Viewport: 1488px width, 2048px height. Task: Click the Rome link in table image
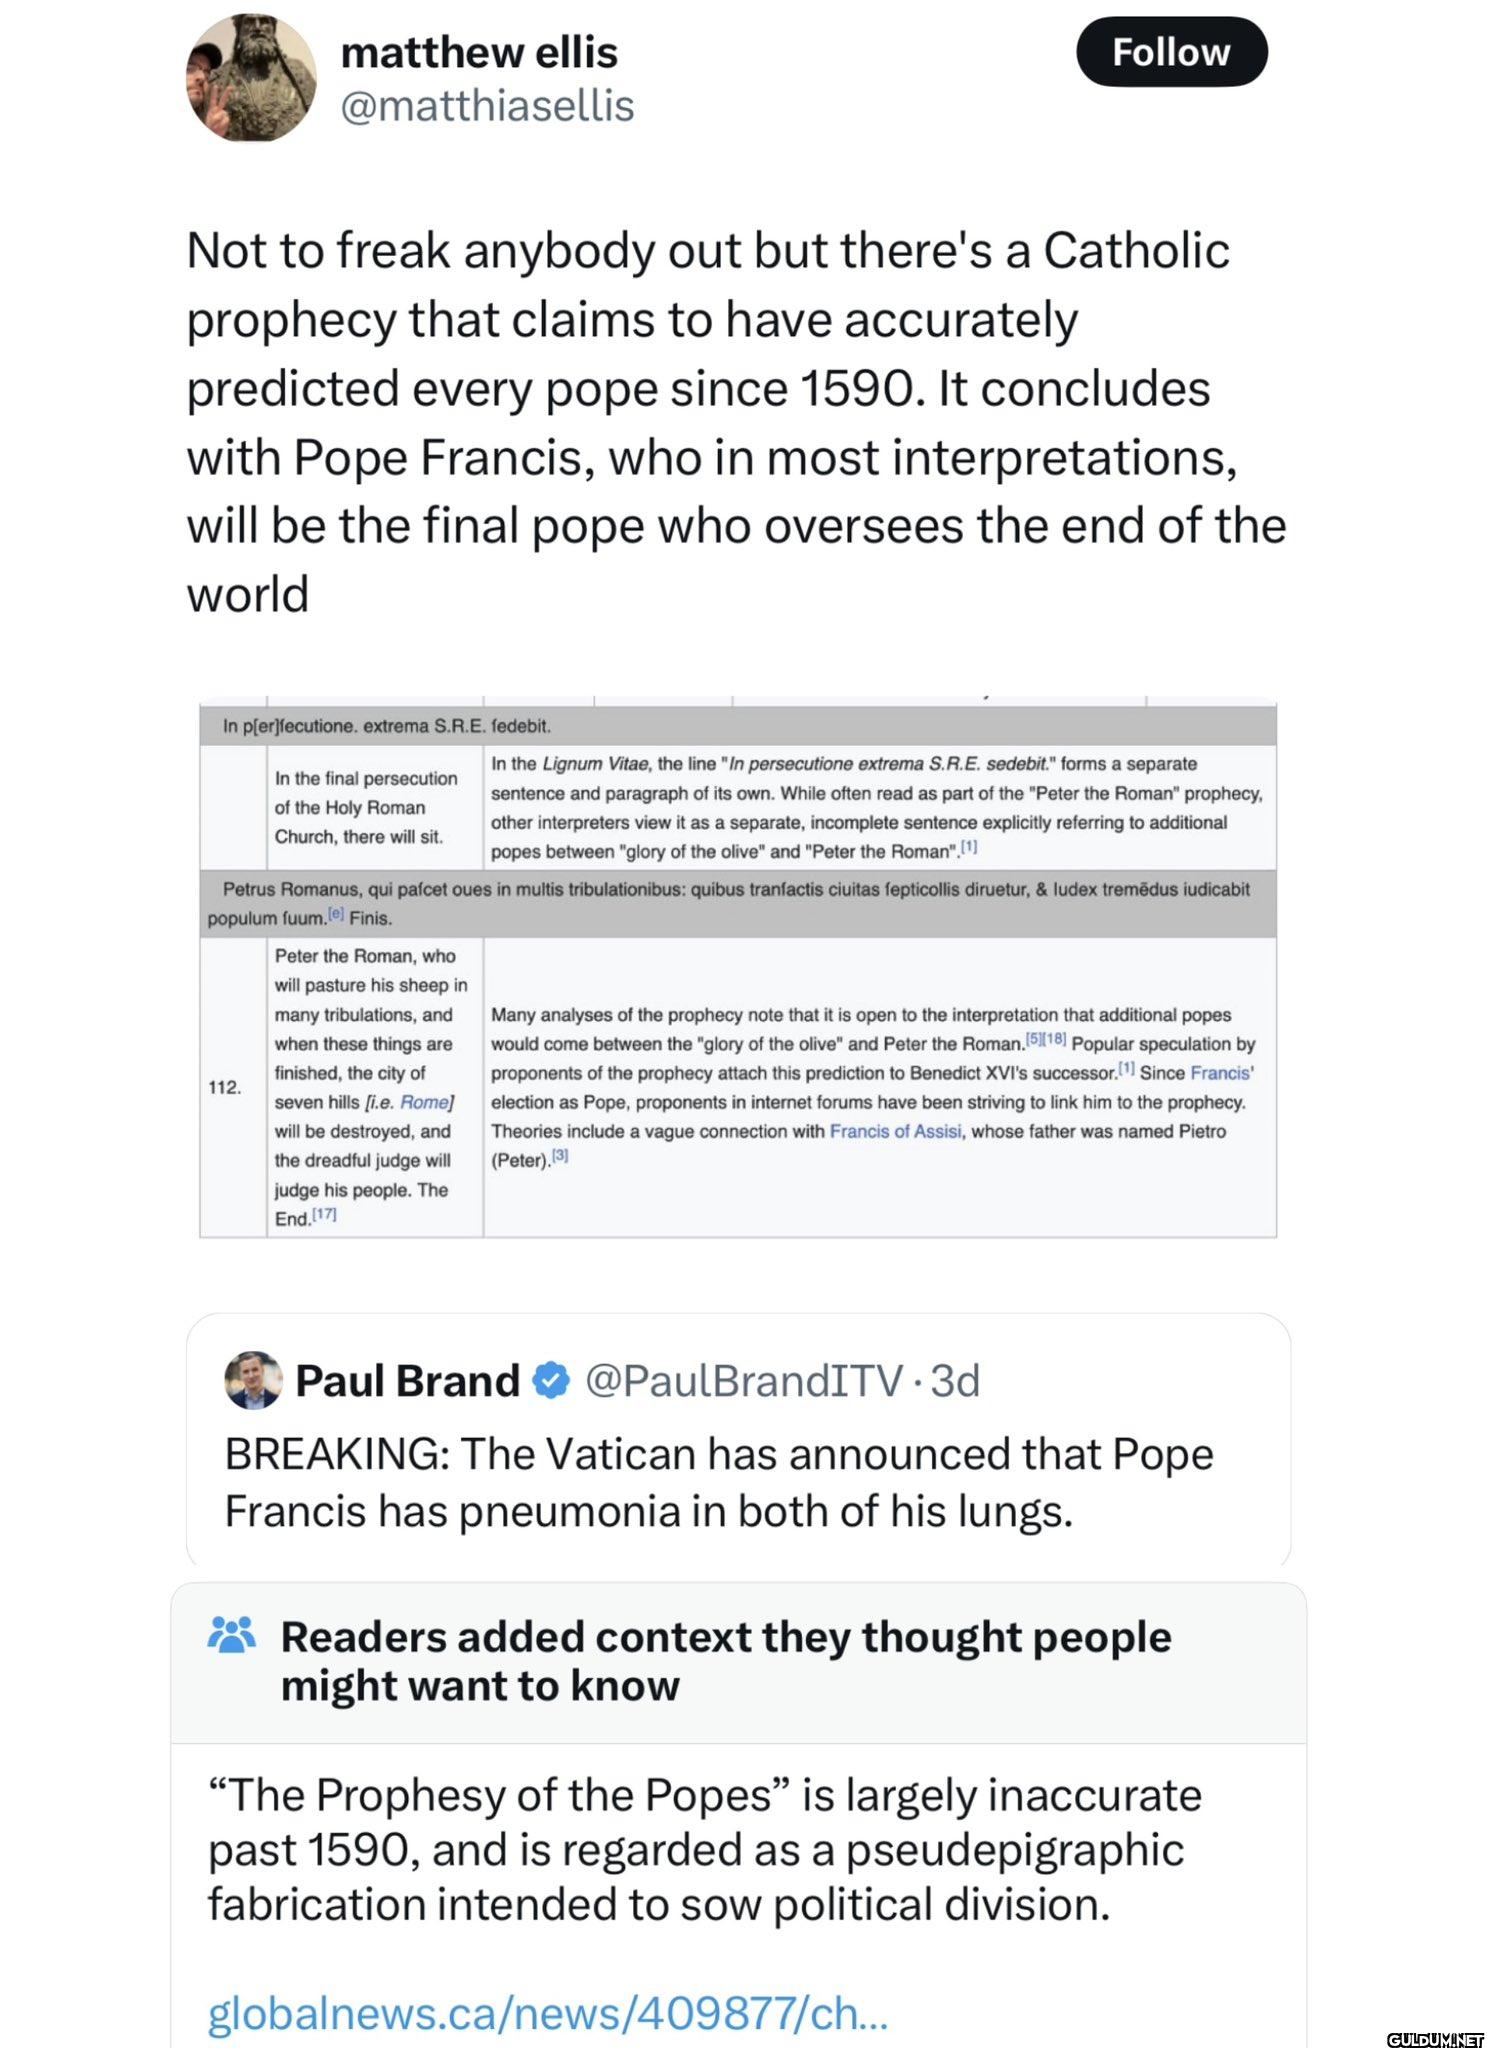coord(425,1102)
